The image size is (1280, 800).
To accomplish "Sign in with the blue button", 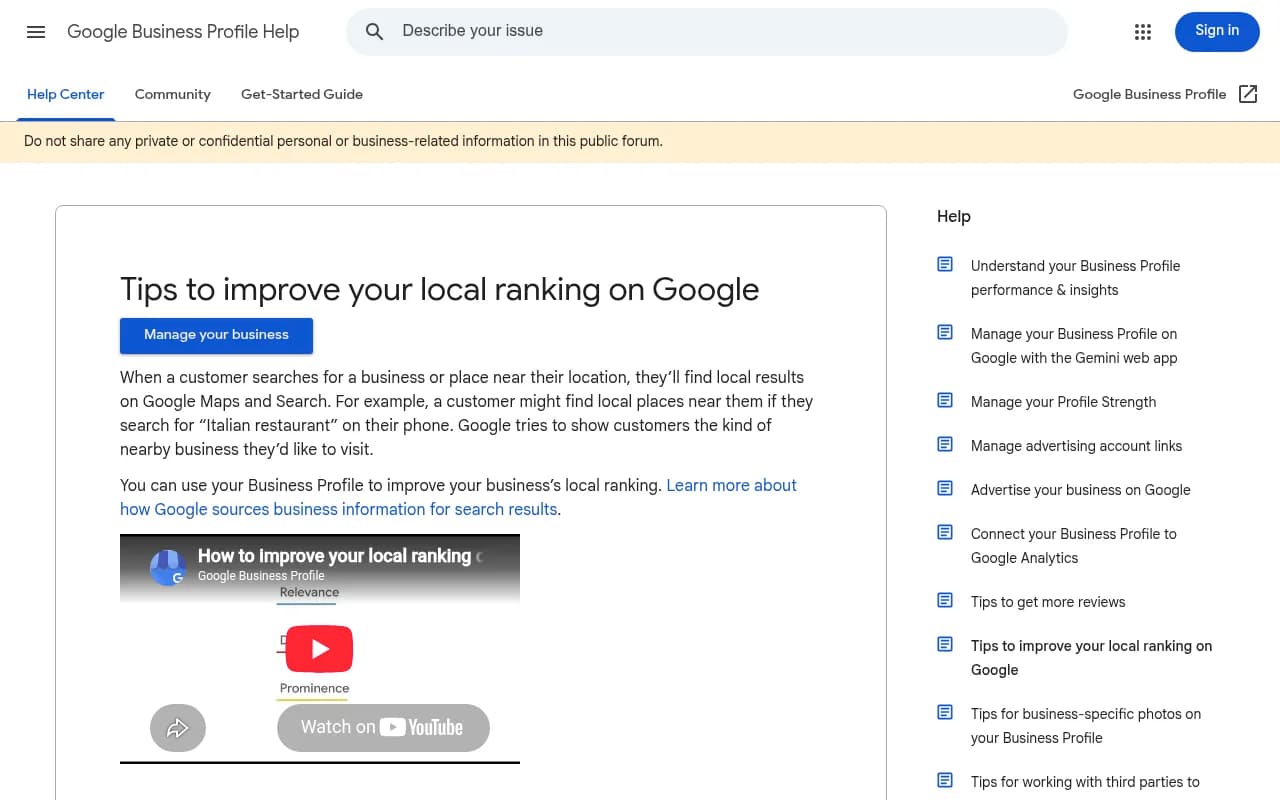I will [1217, 31].
